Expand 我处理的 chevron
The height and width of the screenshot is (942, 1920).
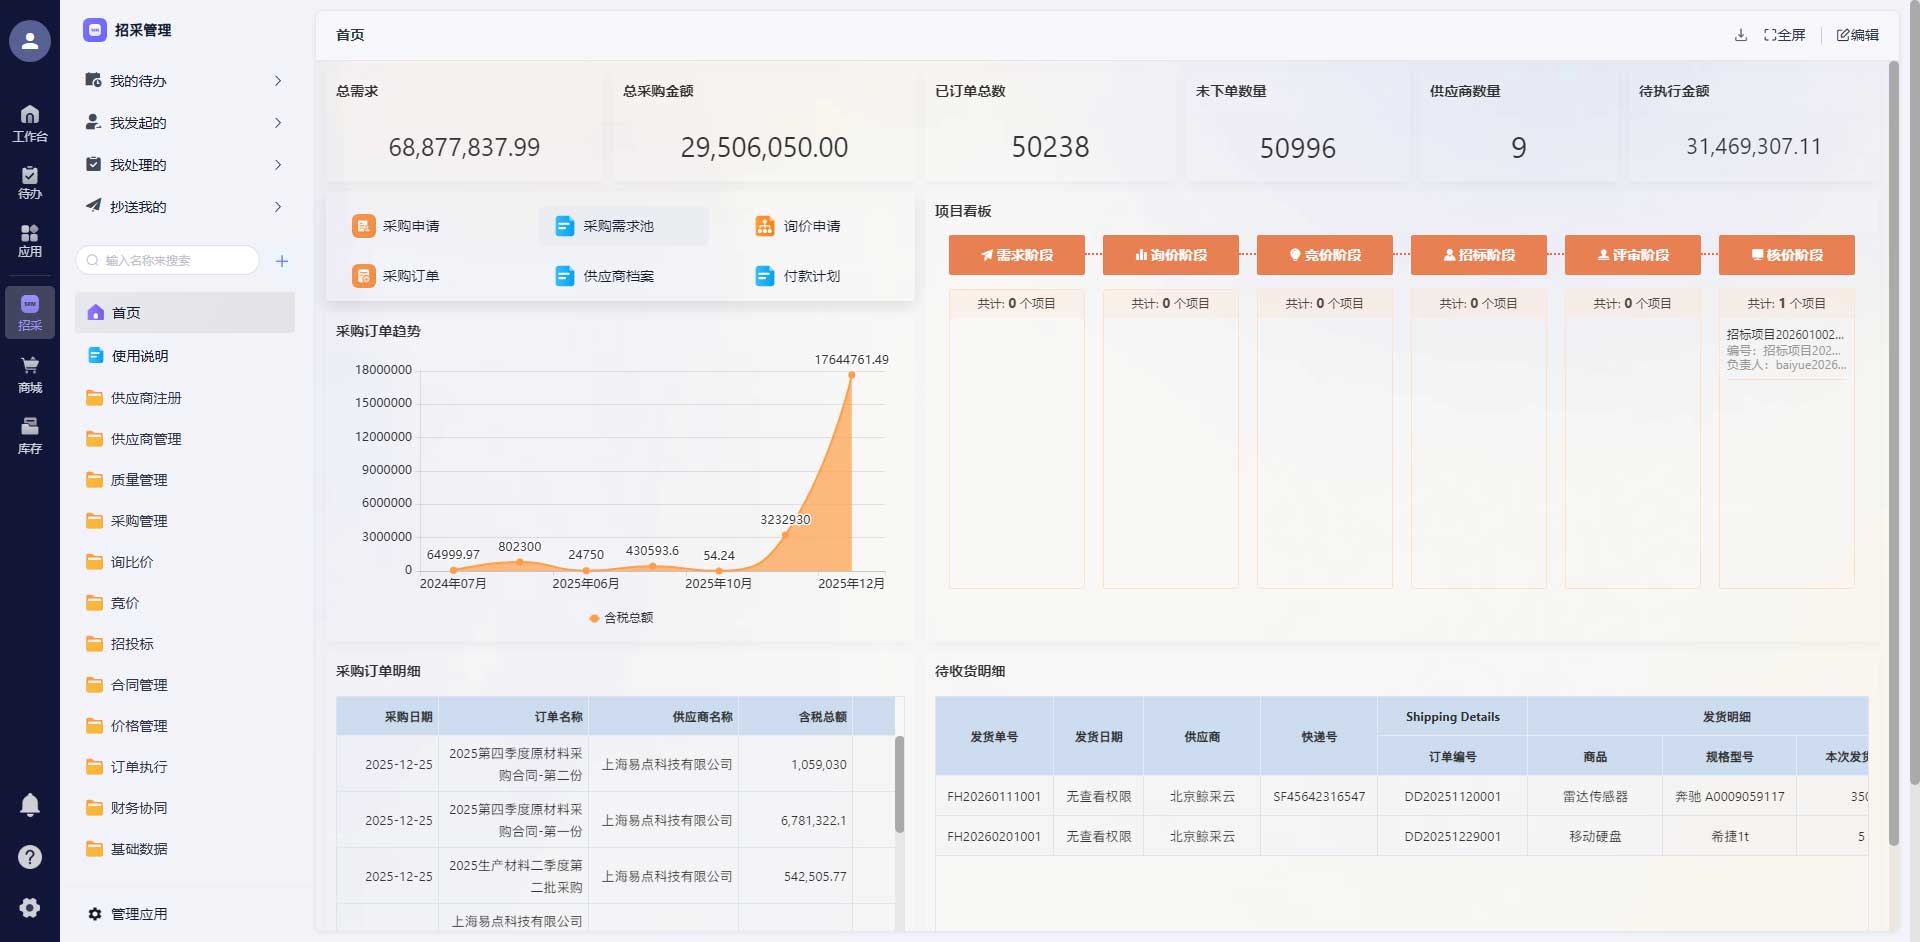click(x=278, y=165)
